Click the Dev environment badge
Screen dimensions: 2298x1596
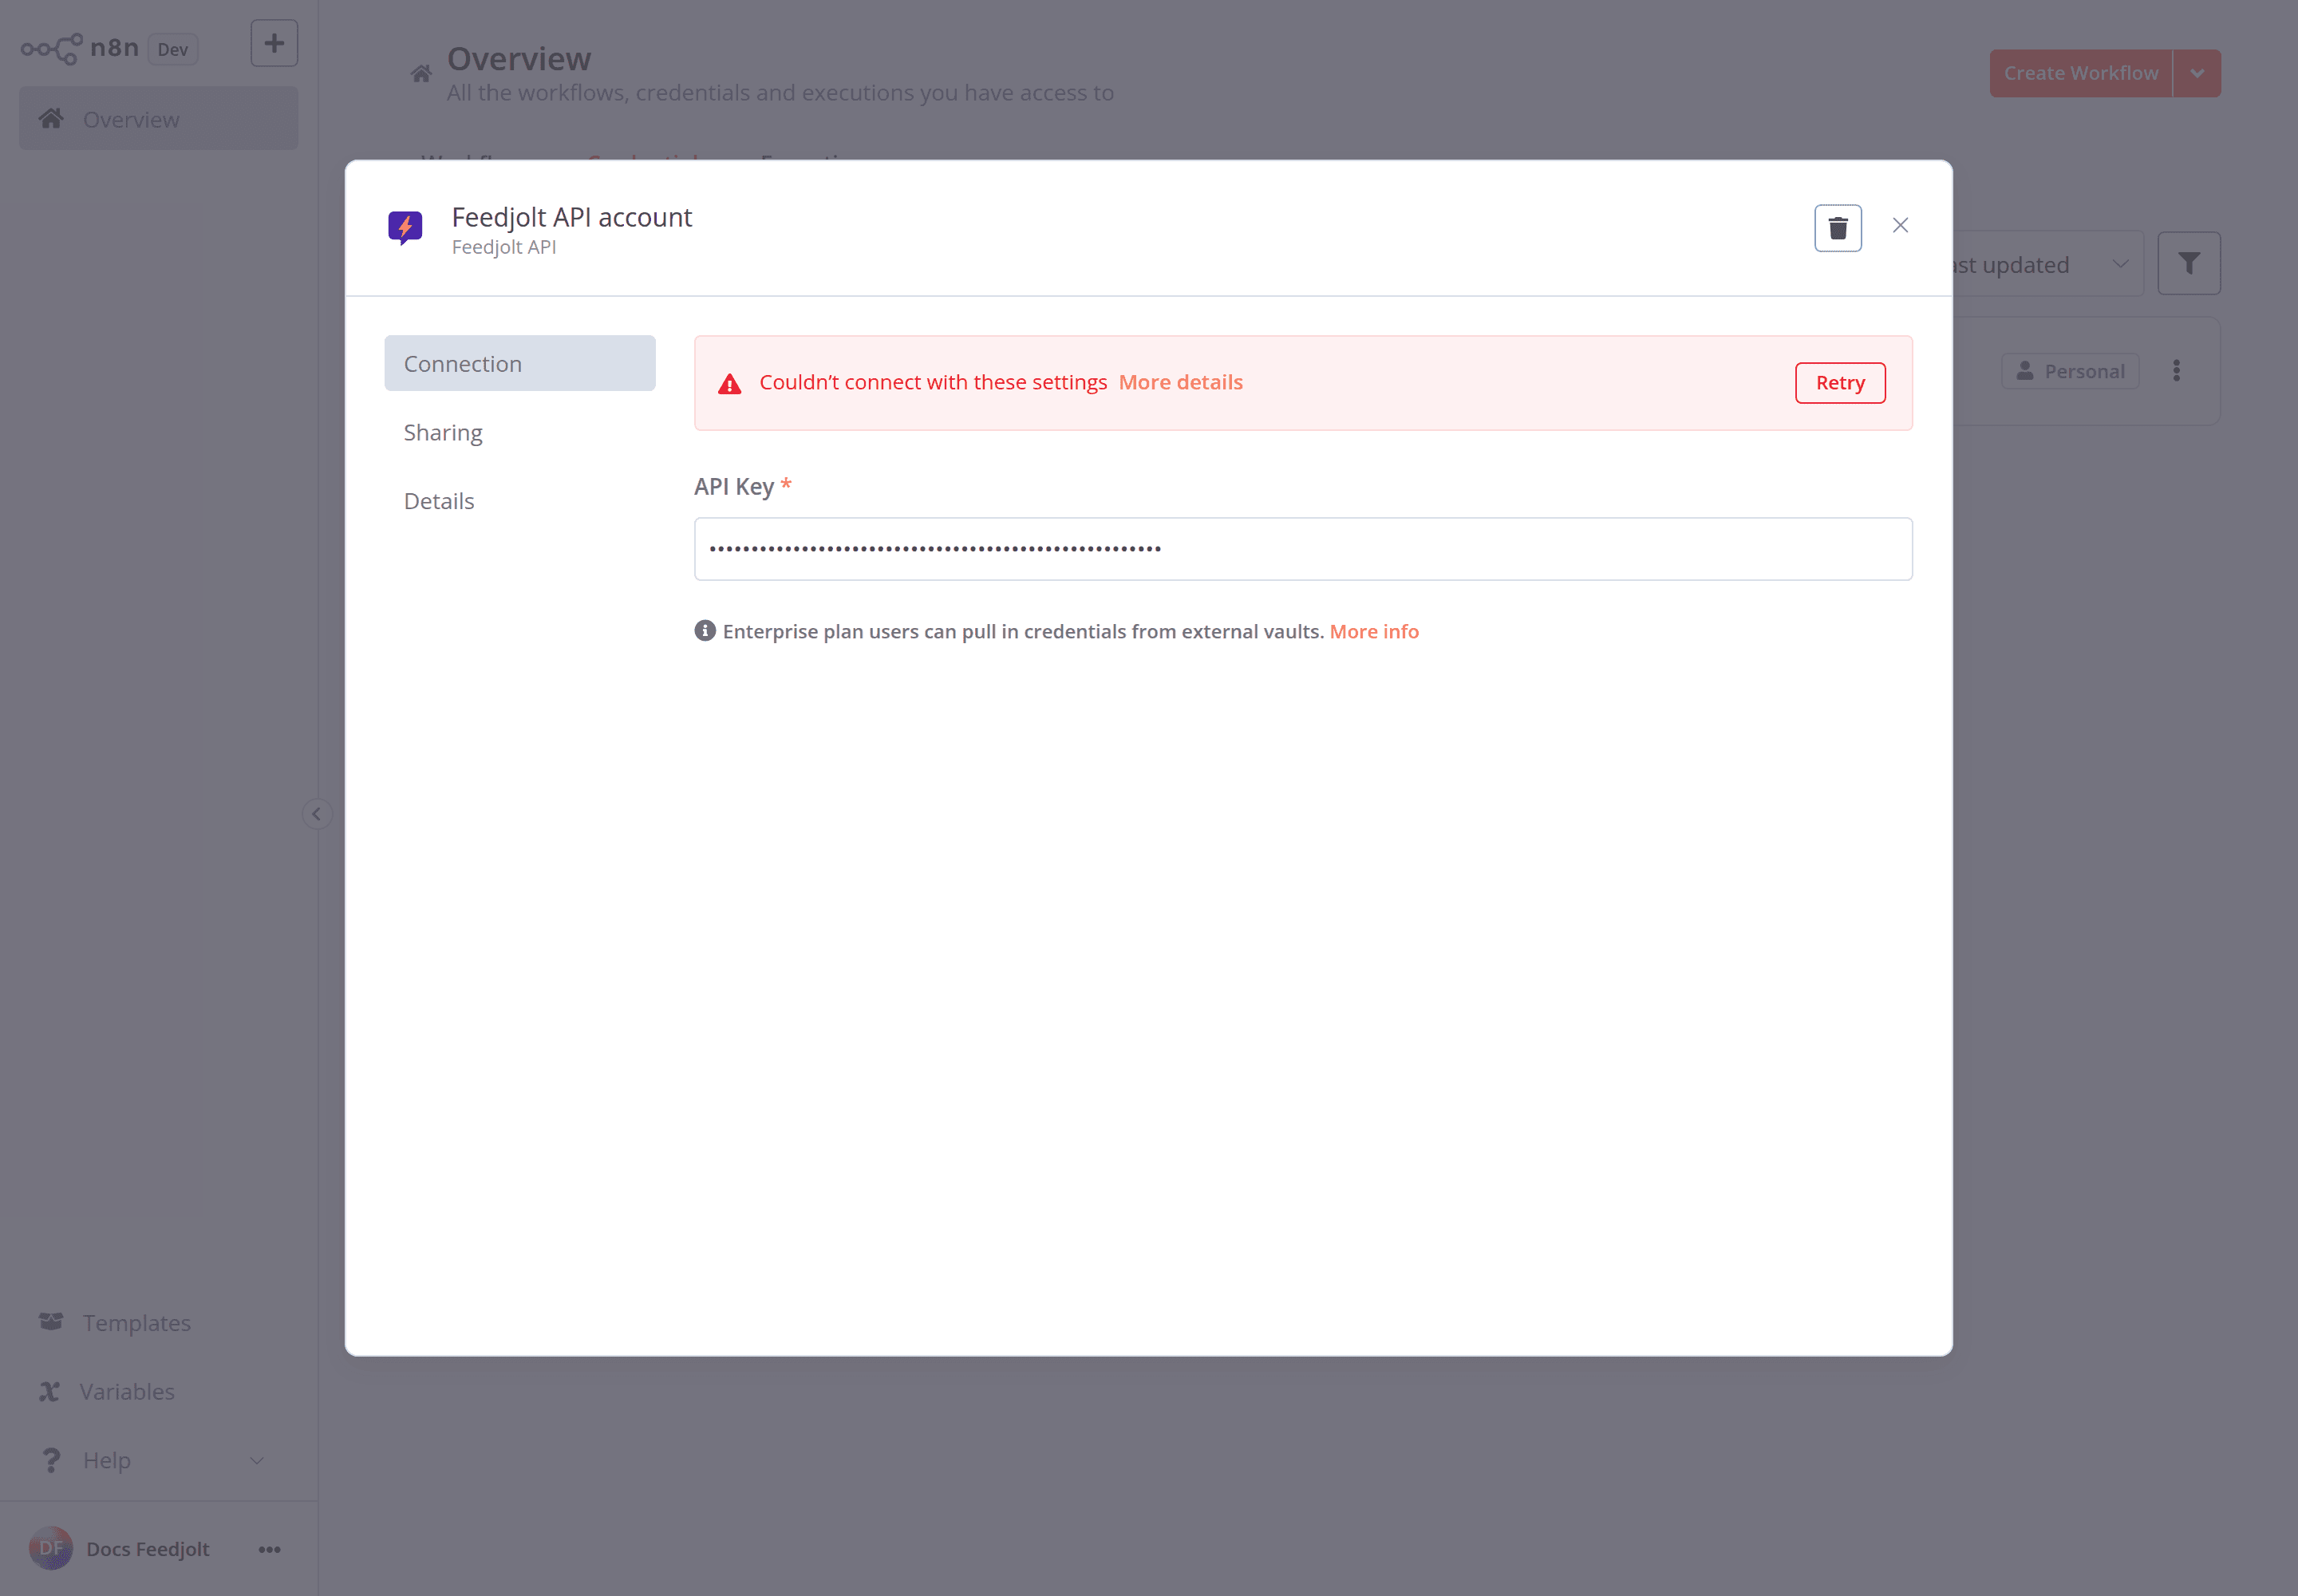(x=173, y=49)
